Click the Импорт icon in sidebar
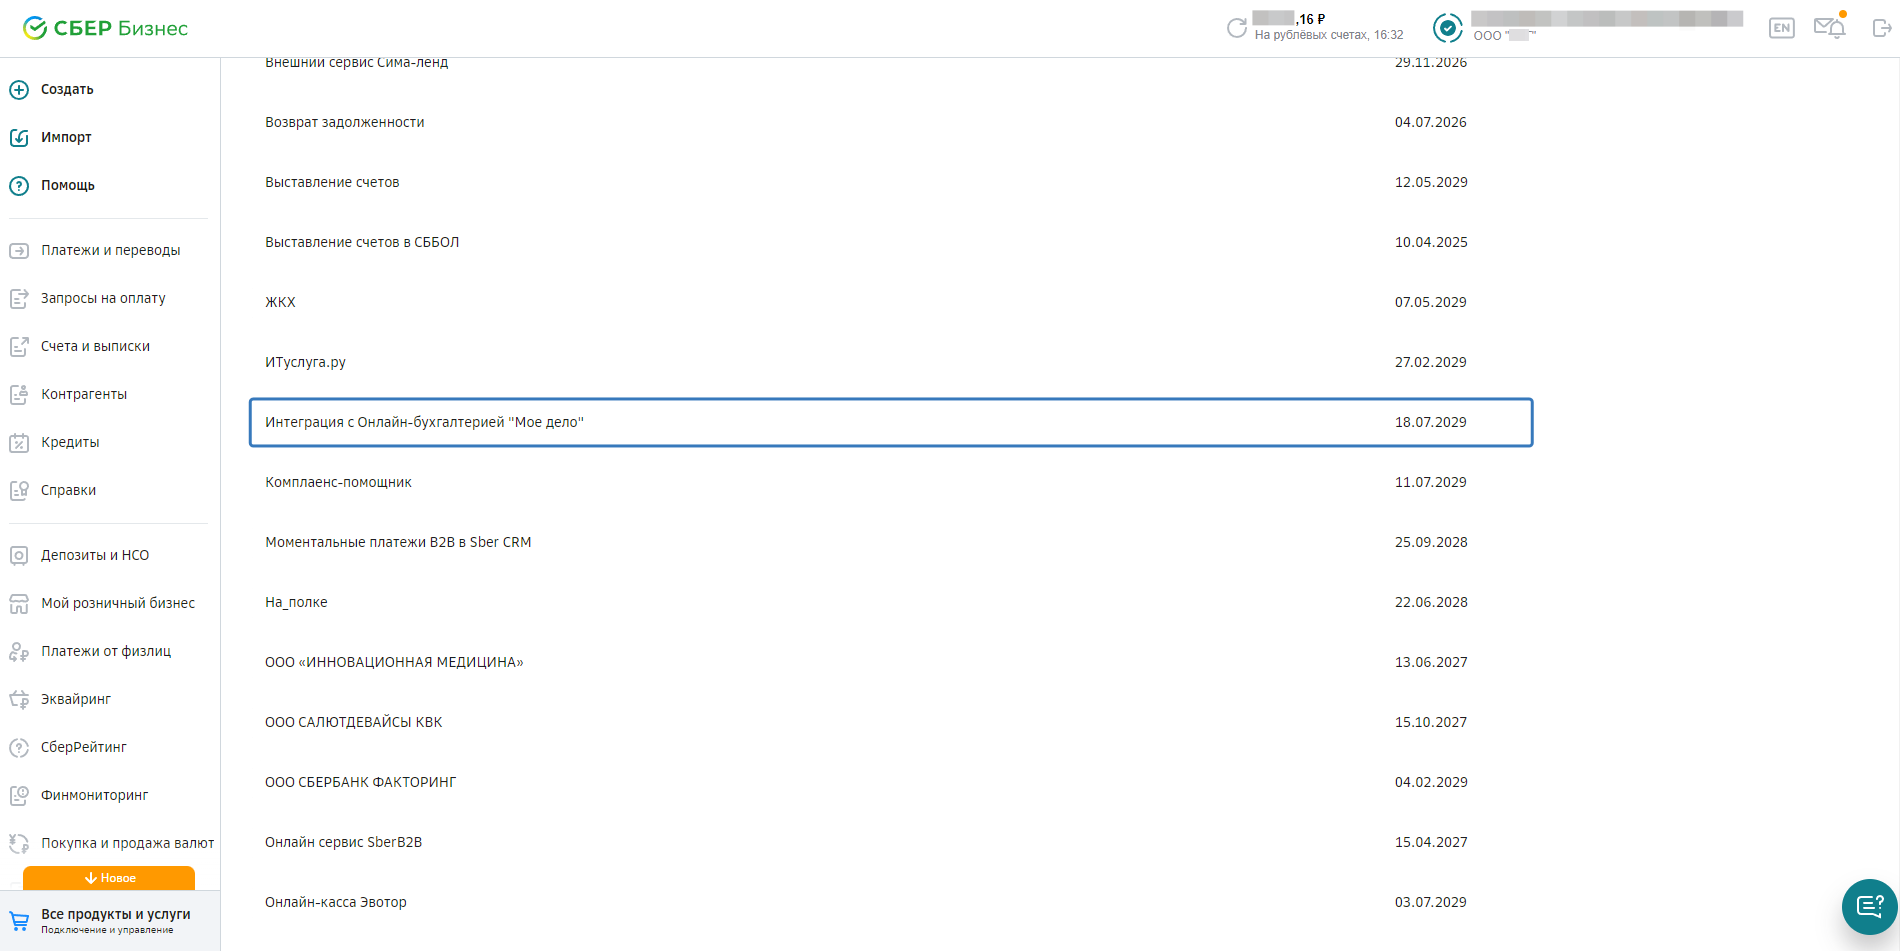1900x951 pixels. 19,138
